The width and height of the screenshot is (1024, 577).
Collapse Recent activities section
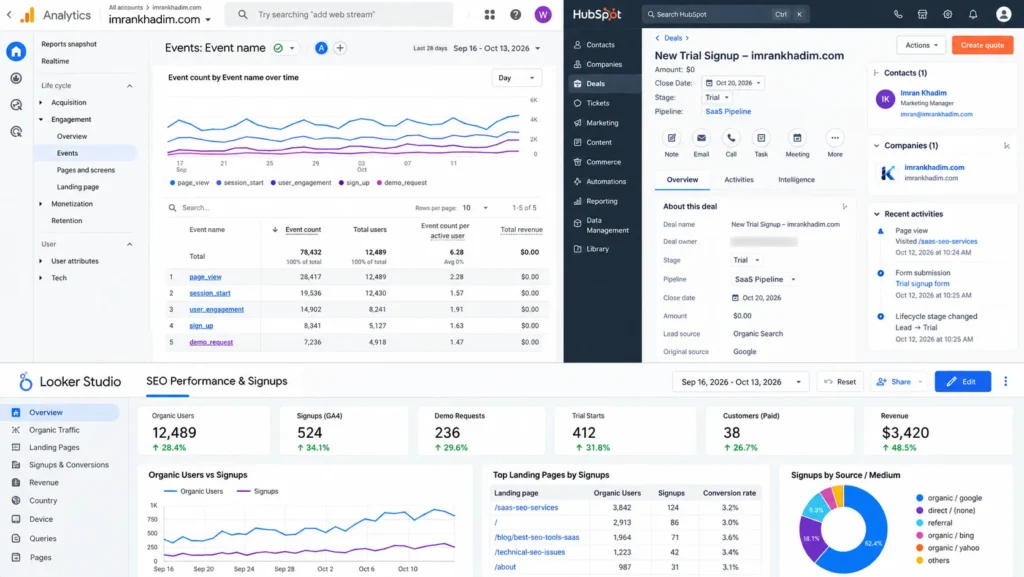(877, 214)
